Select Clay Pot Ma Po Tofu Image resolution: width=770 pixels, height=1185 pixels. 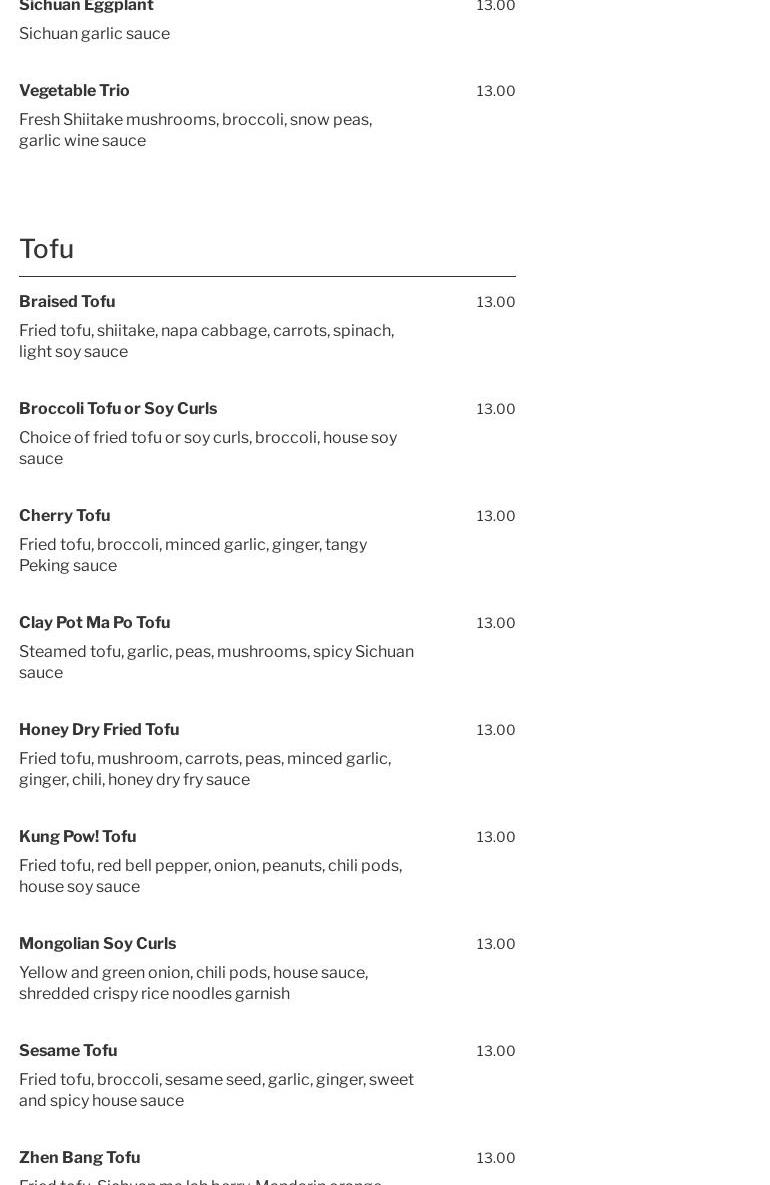tap(94, 622)
